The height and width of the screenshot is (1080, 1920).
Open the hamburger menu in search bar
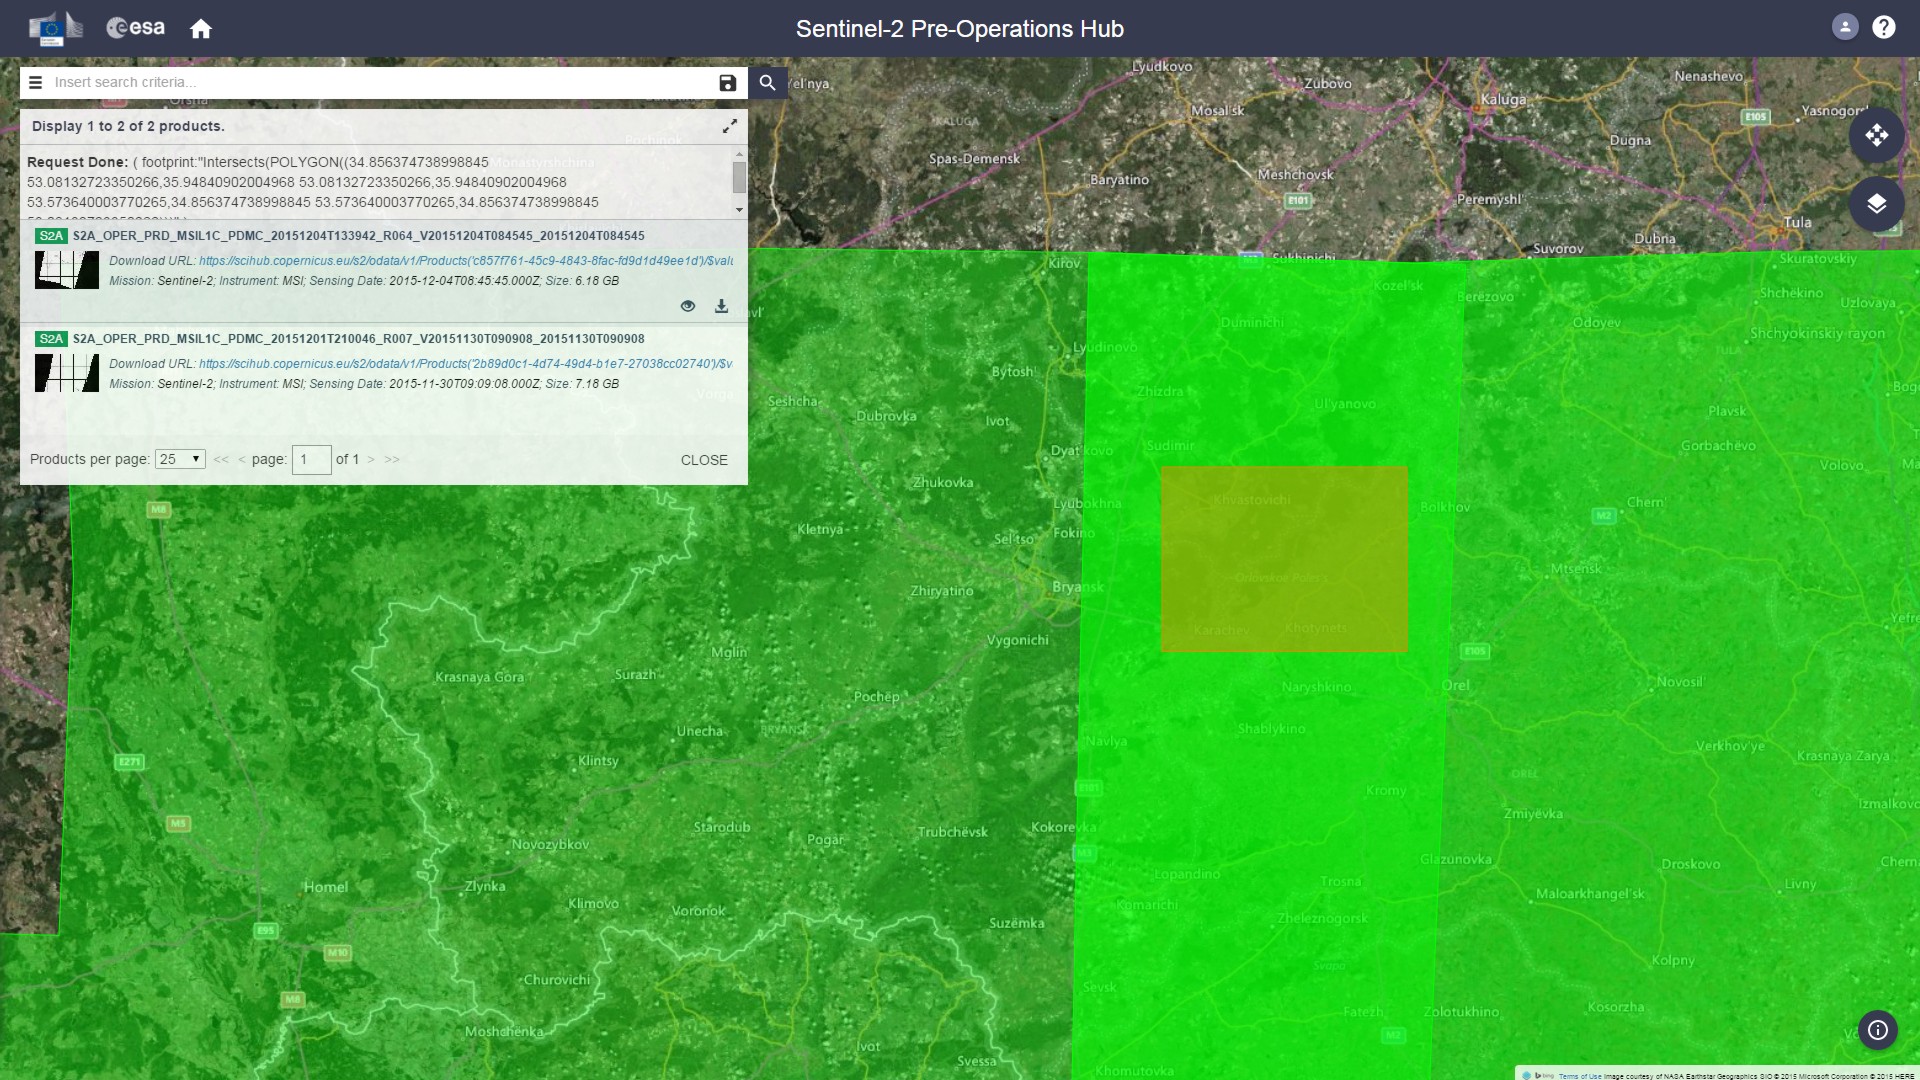click(x=35, y=83)
